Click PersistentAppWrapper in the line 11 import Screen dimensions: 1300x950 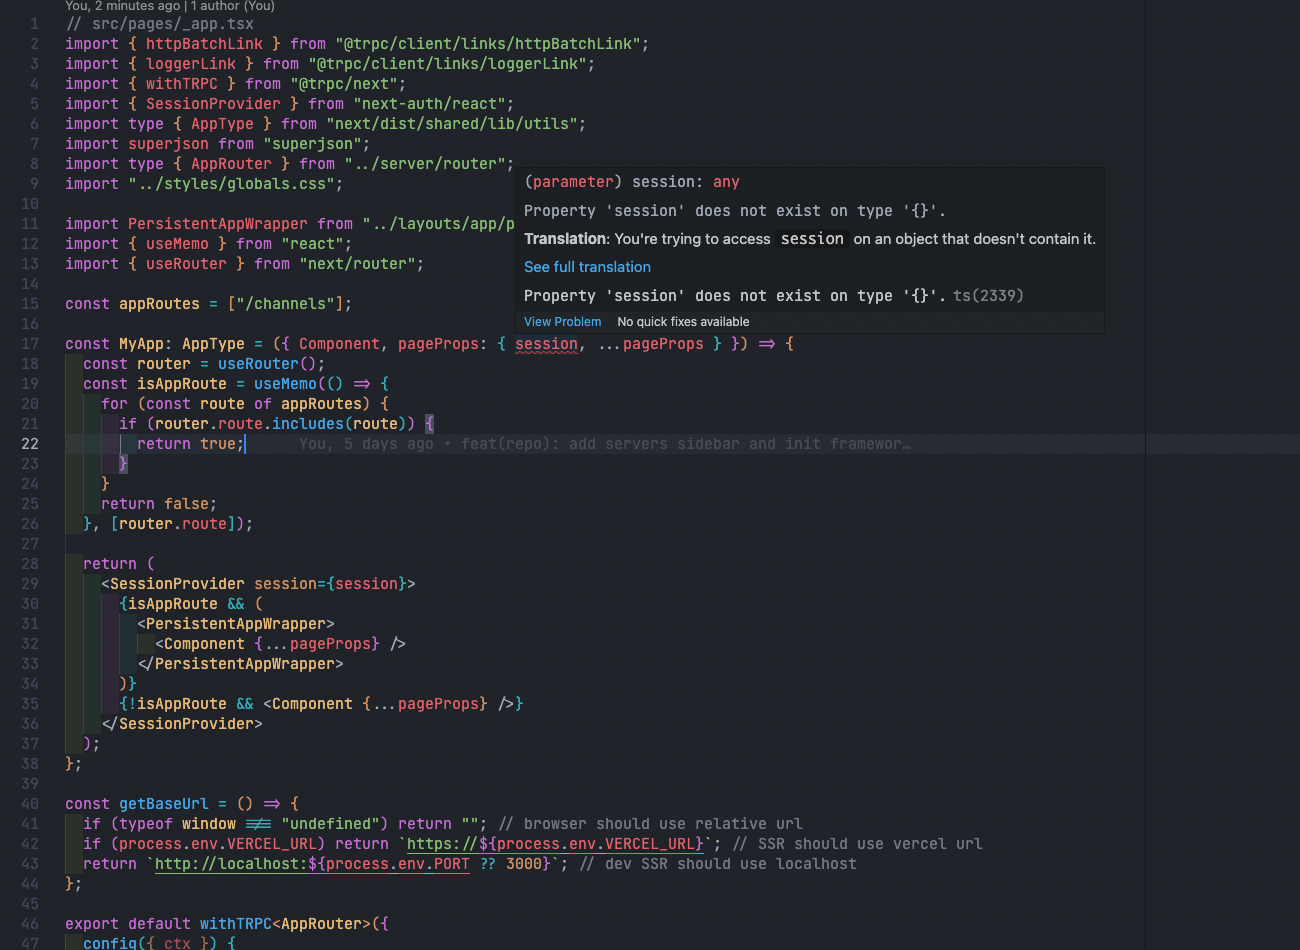tap(218, 224)
